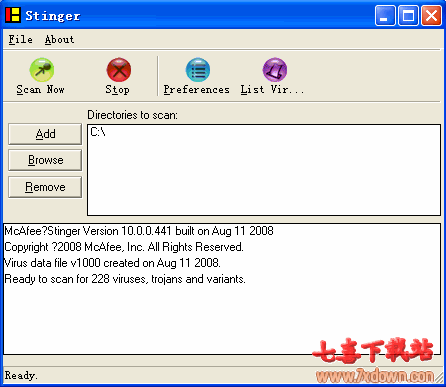Screen dimensions: 446x387
Task: Open the File menu
Action: click(20, 39)
